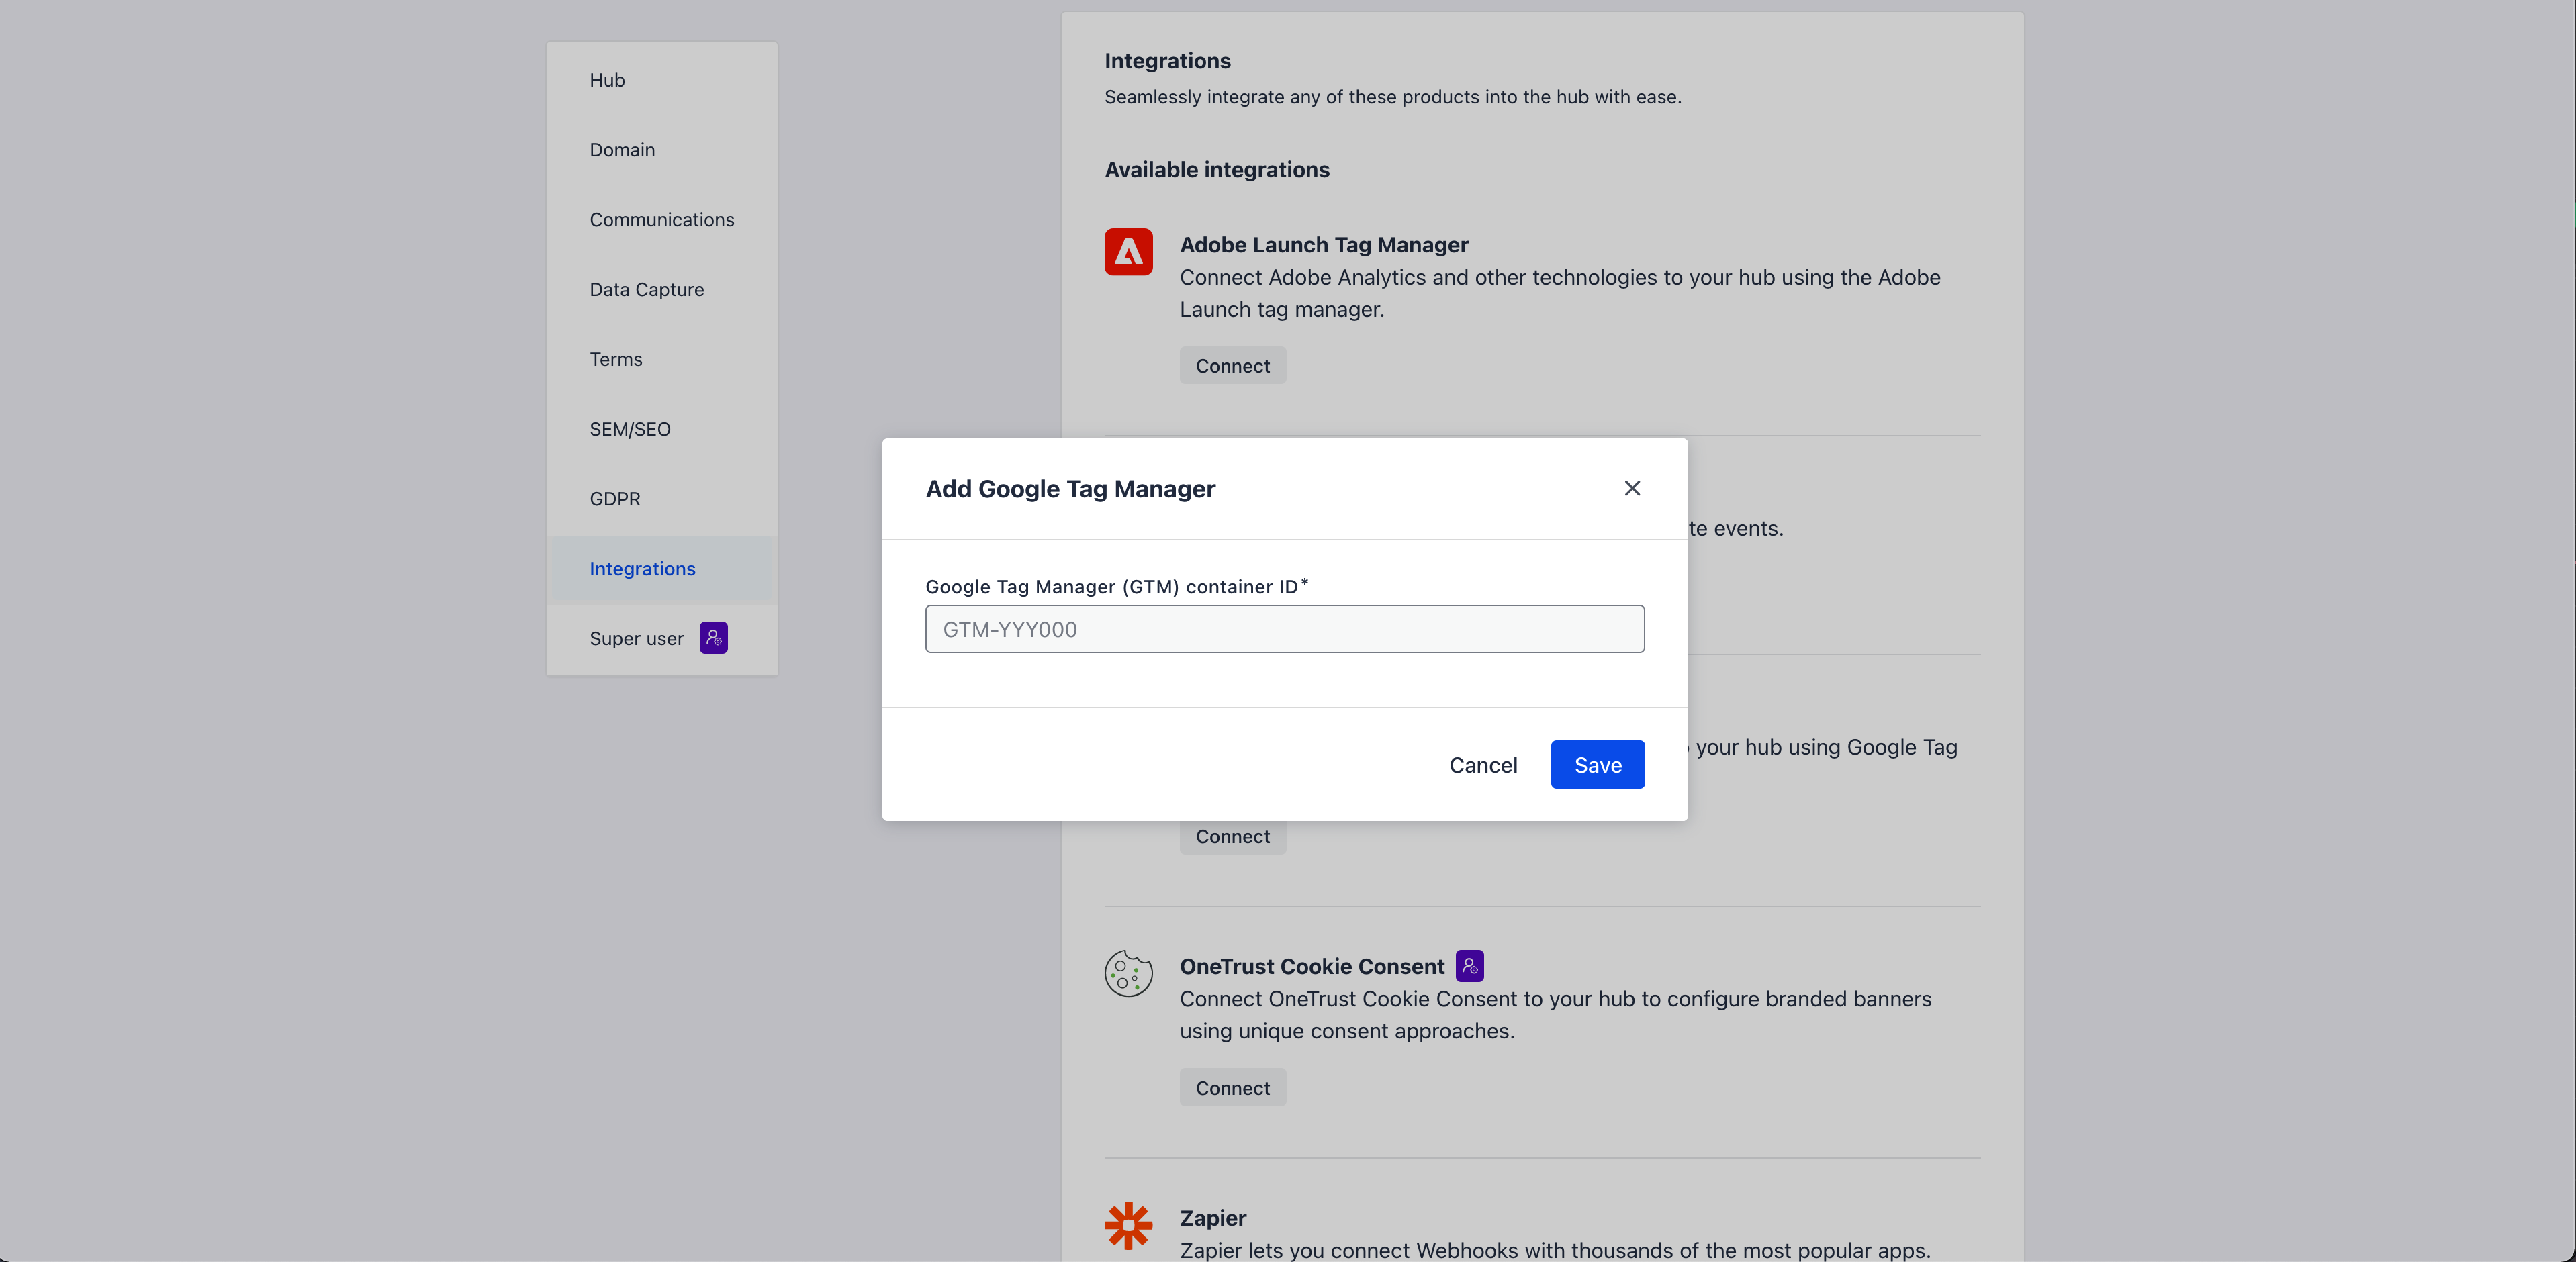Click the Zapier asterisk logo
This screenshot has height=1262, width=2576.
tap(1128, 1225)
